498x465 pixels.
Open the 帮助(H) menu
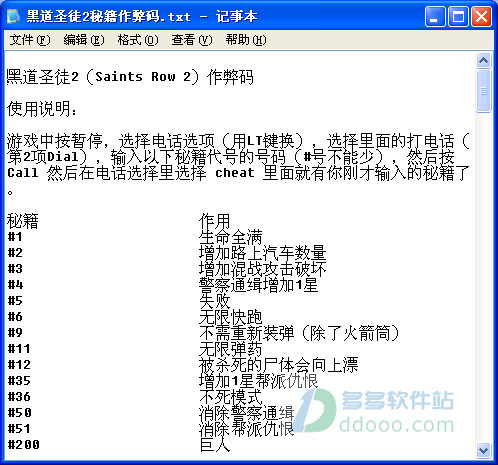(246, 40)
